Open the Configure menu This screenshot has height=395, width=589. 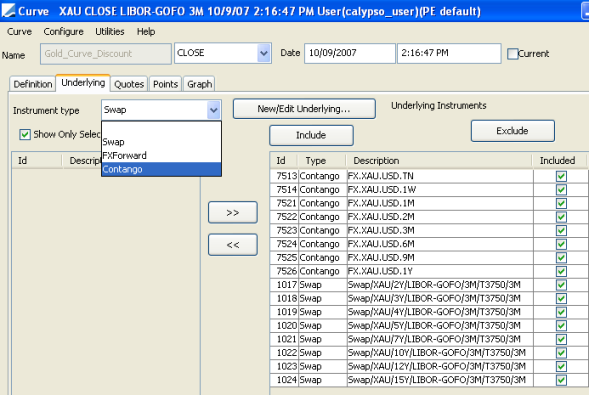(63, 32)
